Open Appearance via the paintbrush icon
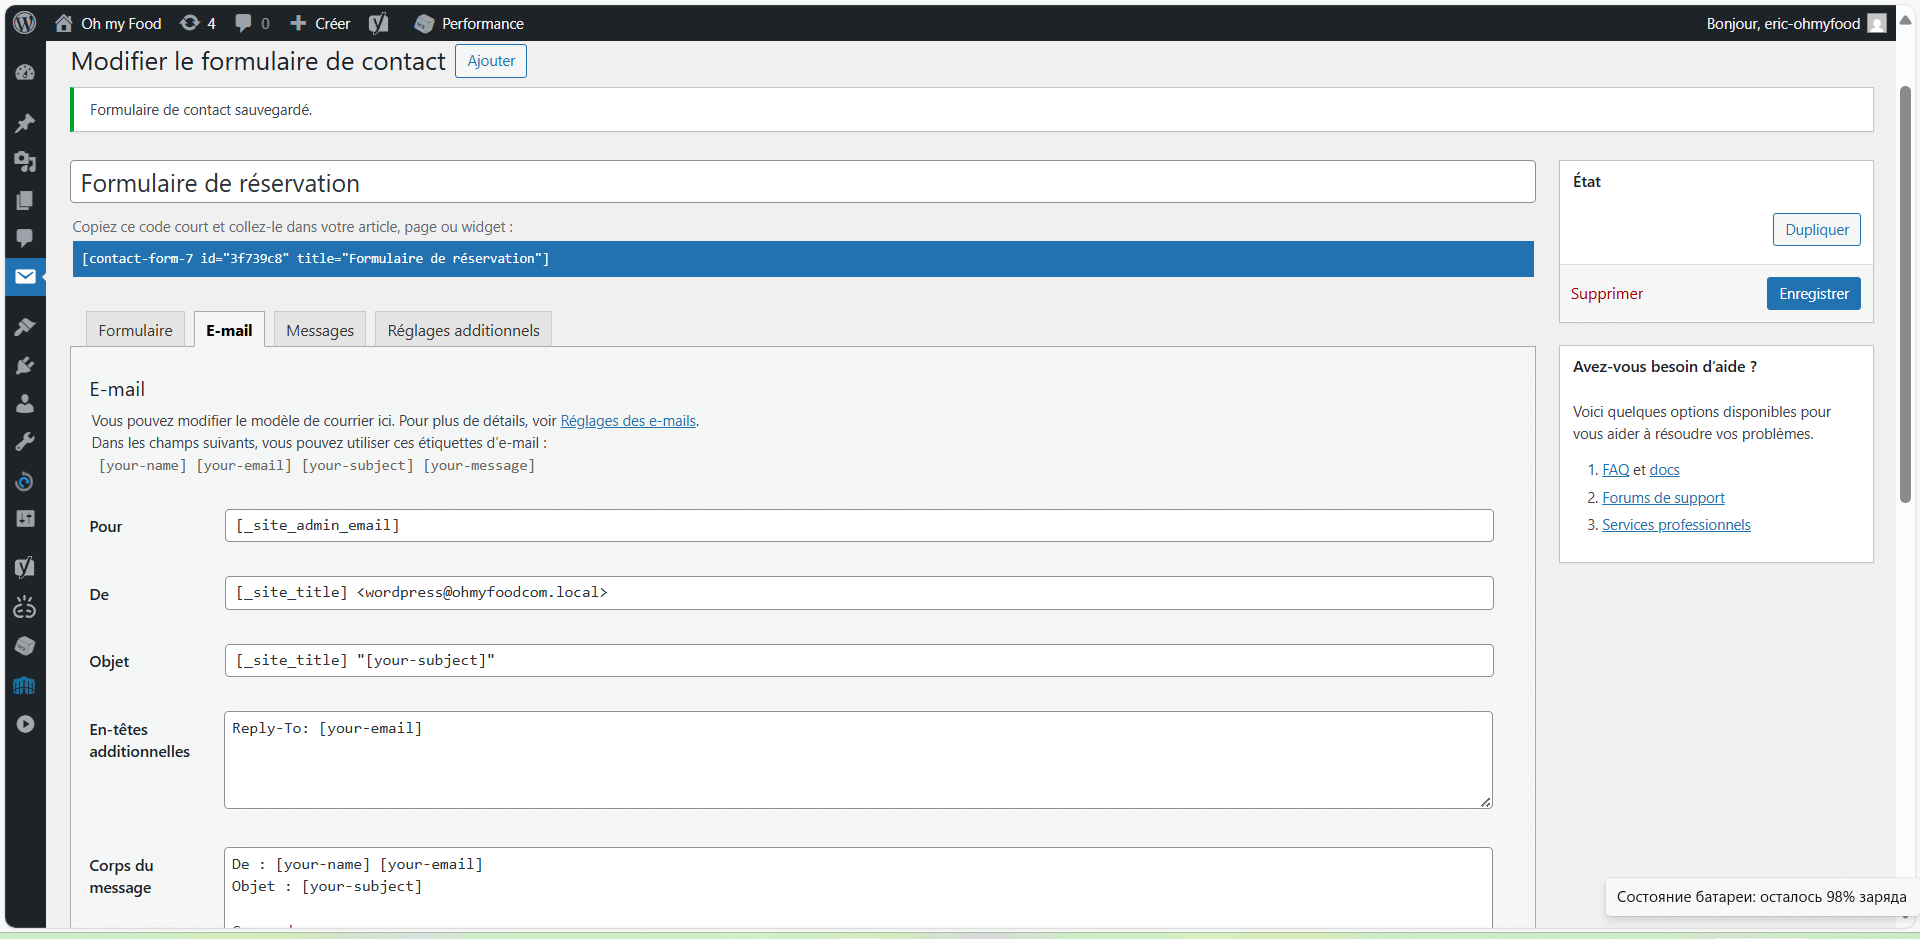 coord(25,327)
